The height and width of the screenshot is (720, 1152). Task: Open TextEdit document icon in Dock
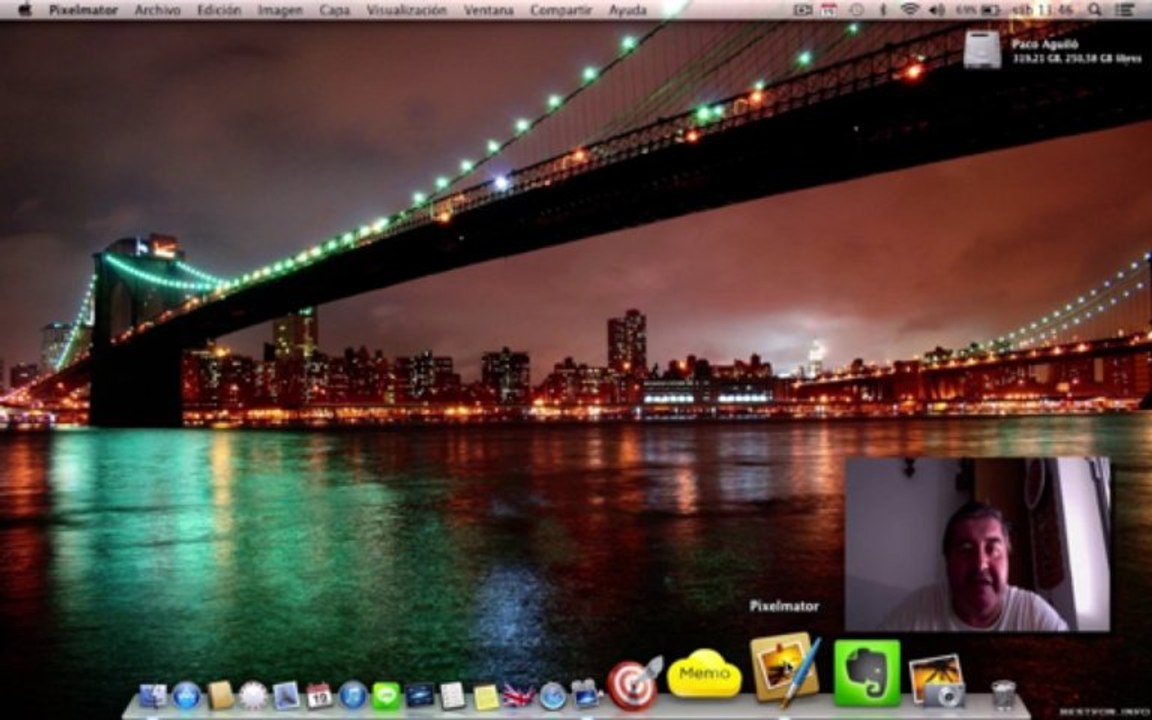coord(453,695)
